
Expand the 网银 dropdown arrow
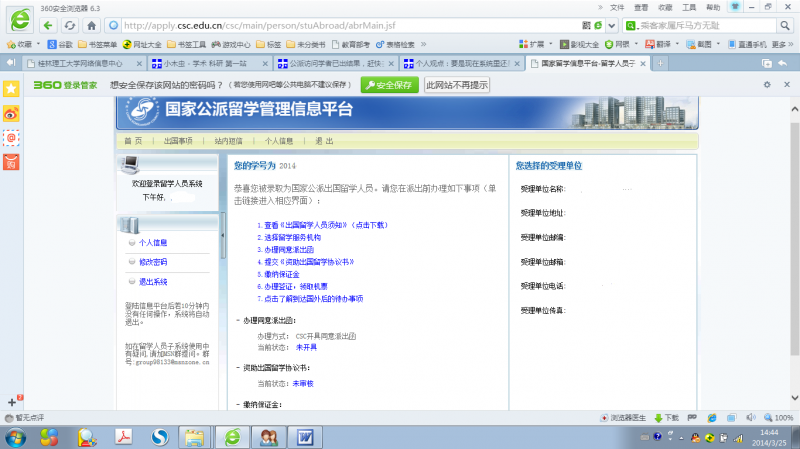[636, 44]
